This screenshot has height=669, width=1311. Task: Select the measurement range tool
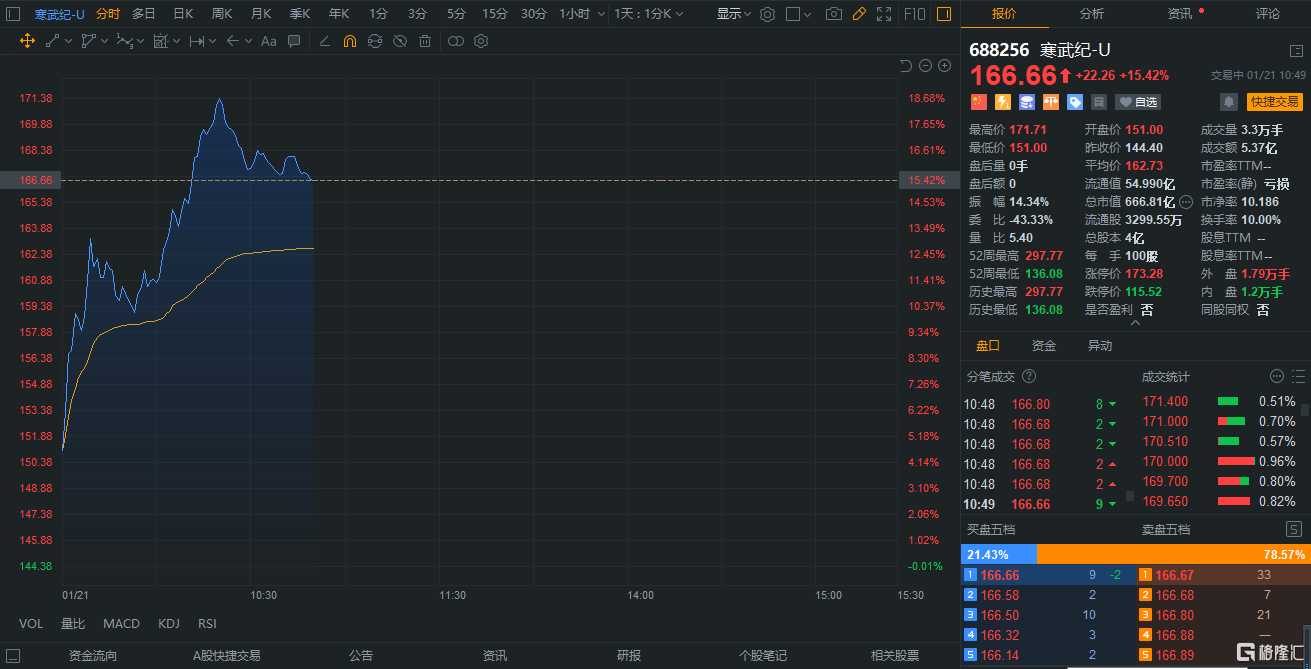pyautogui.click(x=196, y=41)
